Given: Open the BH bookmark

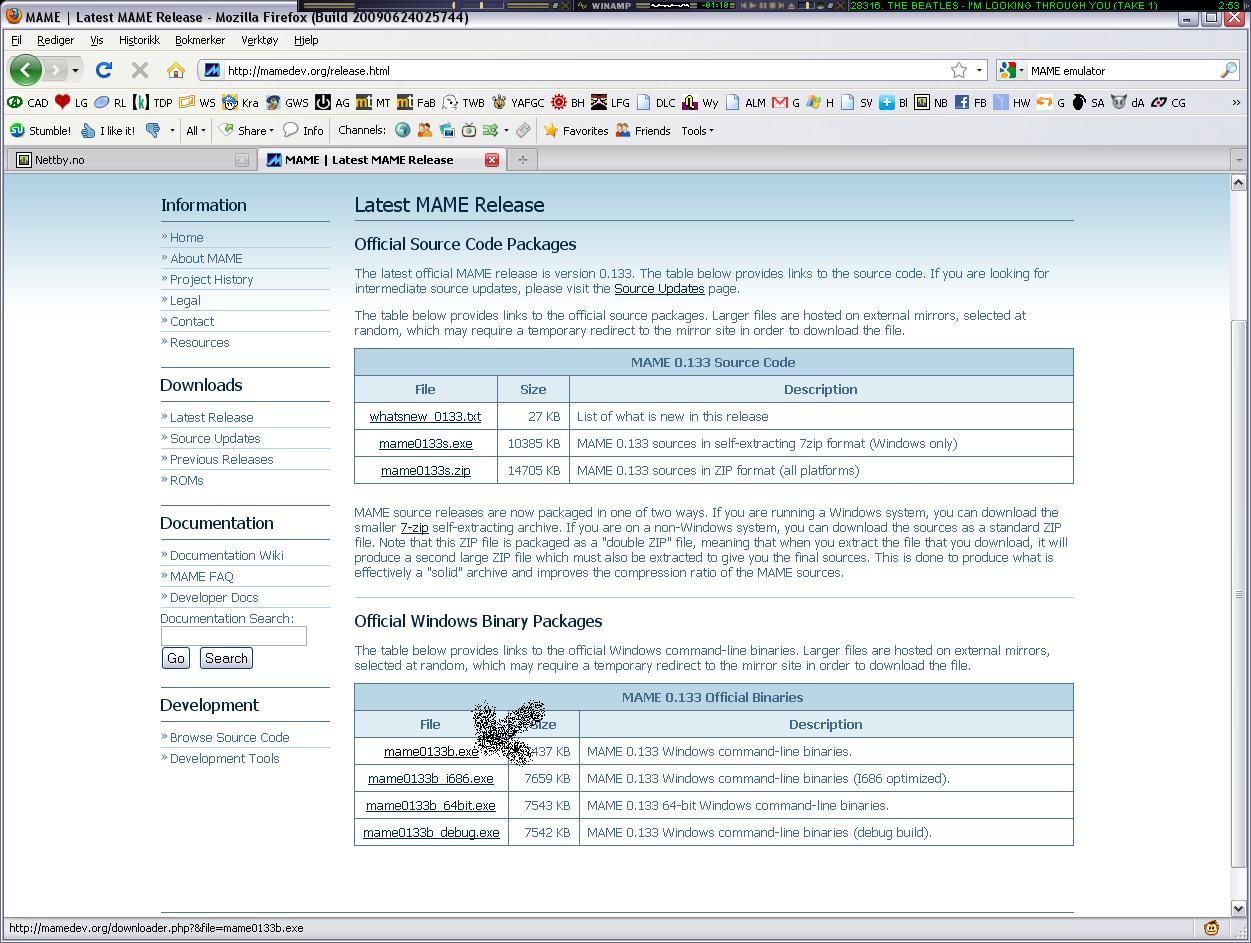Looking at the screenshot, I should pos(568,102).
